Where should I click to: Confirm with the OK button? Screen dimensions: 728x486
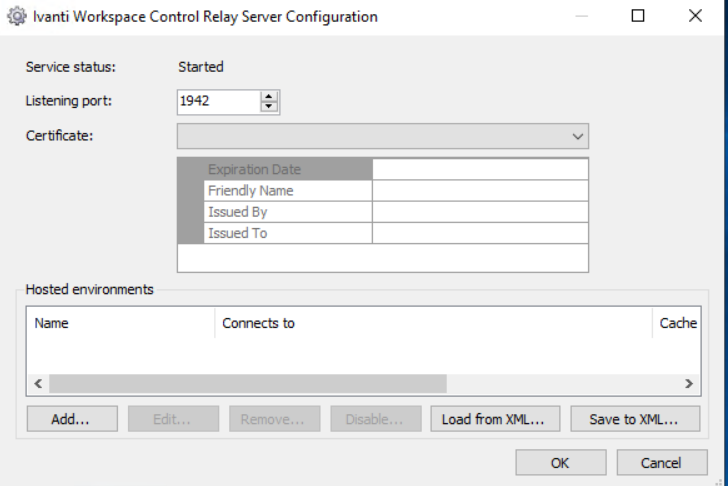[x=561, y=463]
